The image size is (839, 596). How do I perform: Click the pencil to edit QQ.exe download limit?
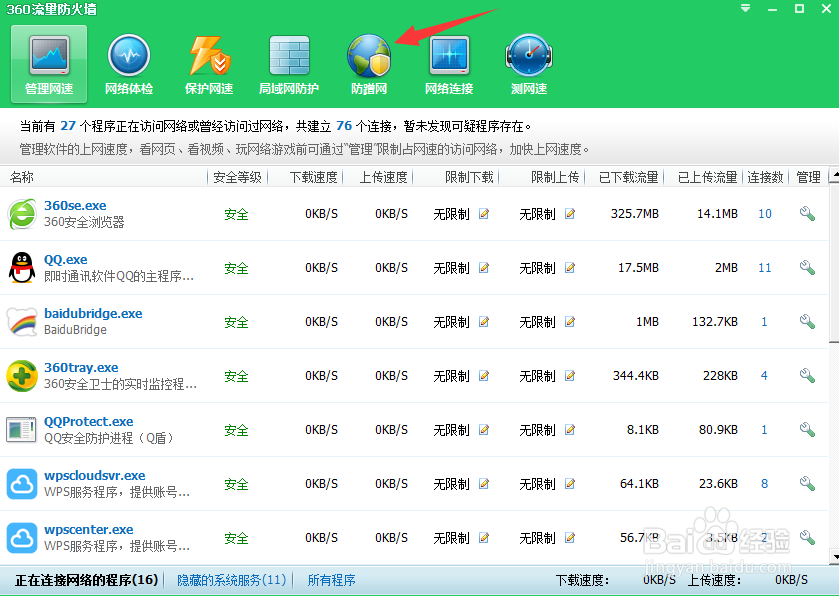coord(483,268)
